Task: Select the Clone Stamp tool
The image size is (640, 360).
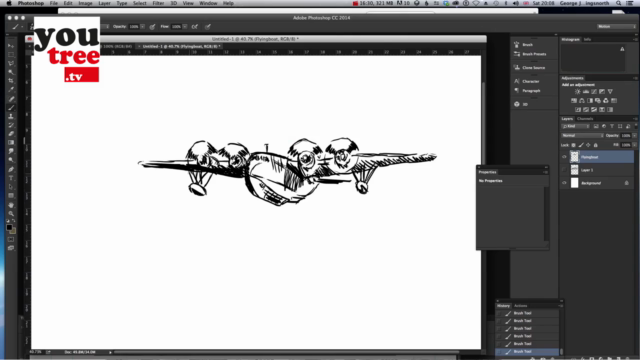Action: 11,116
